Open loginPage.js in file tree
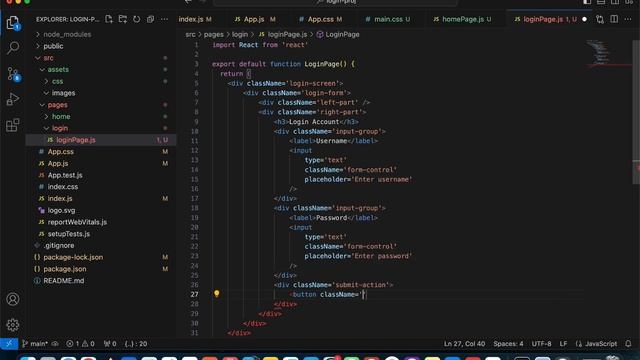The width and height of the screenshot is (640, 360). (x=101, y=140)
